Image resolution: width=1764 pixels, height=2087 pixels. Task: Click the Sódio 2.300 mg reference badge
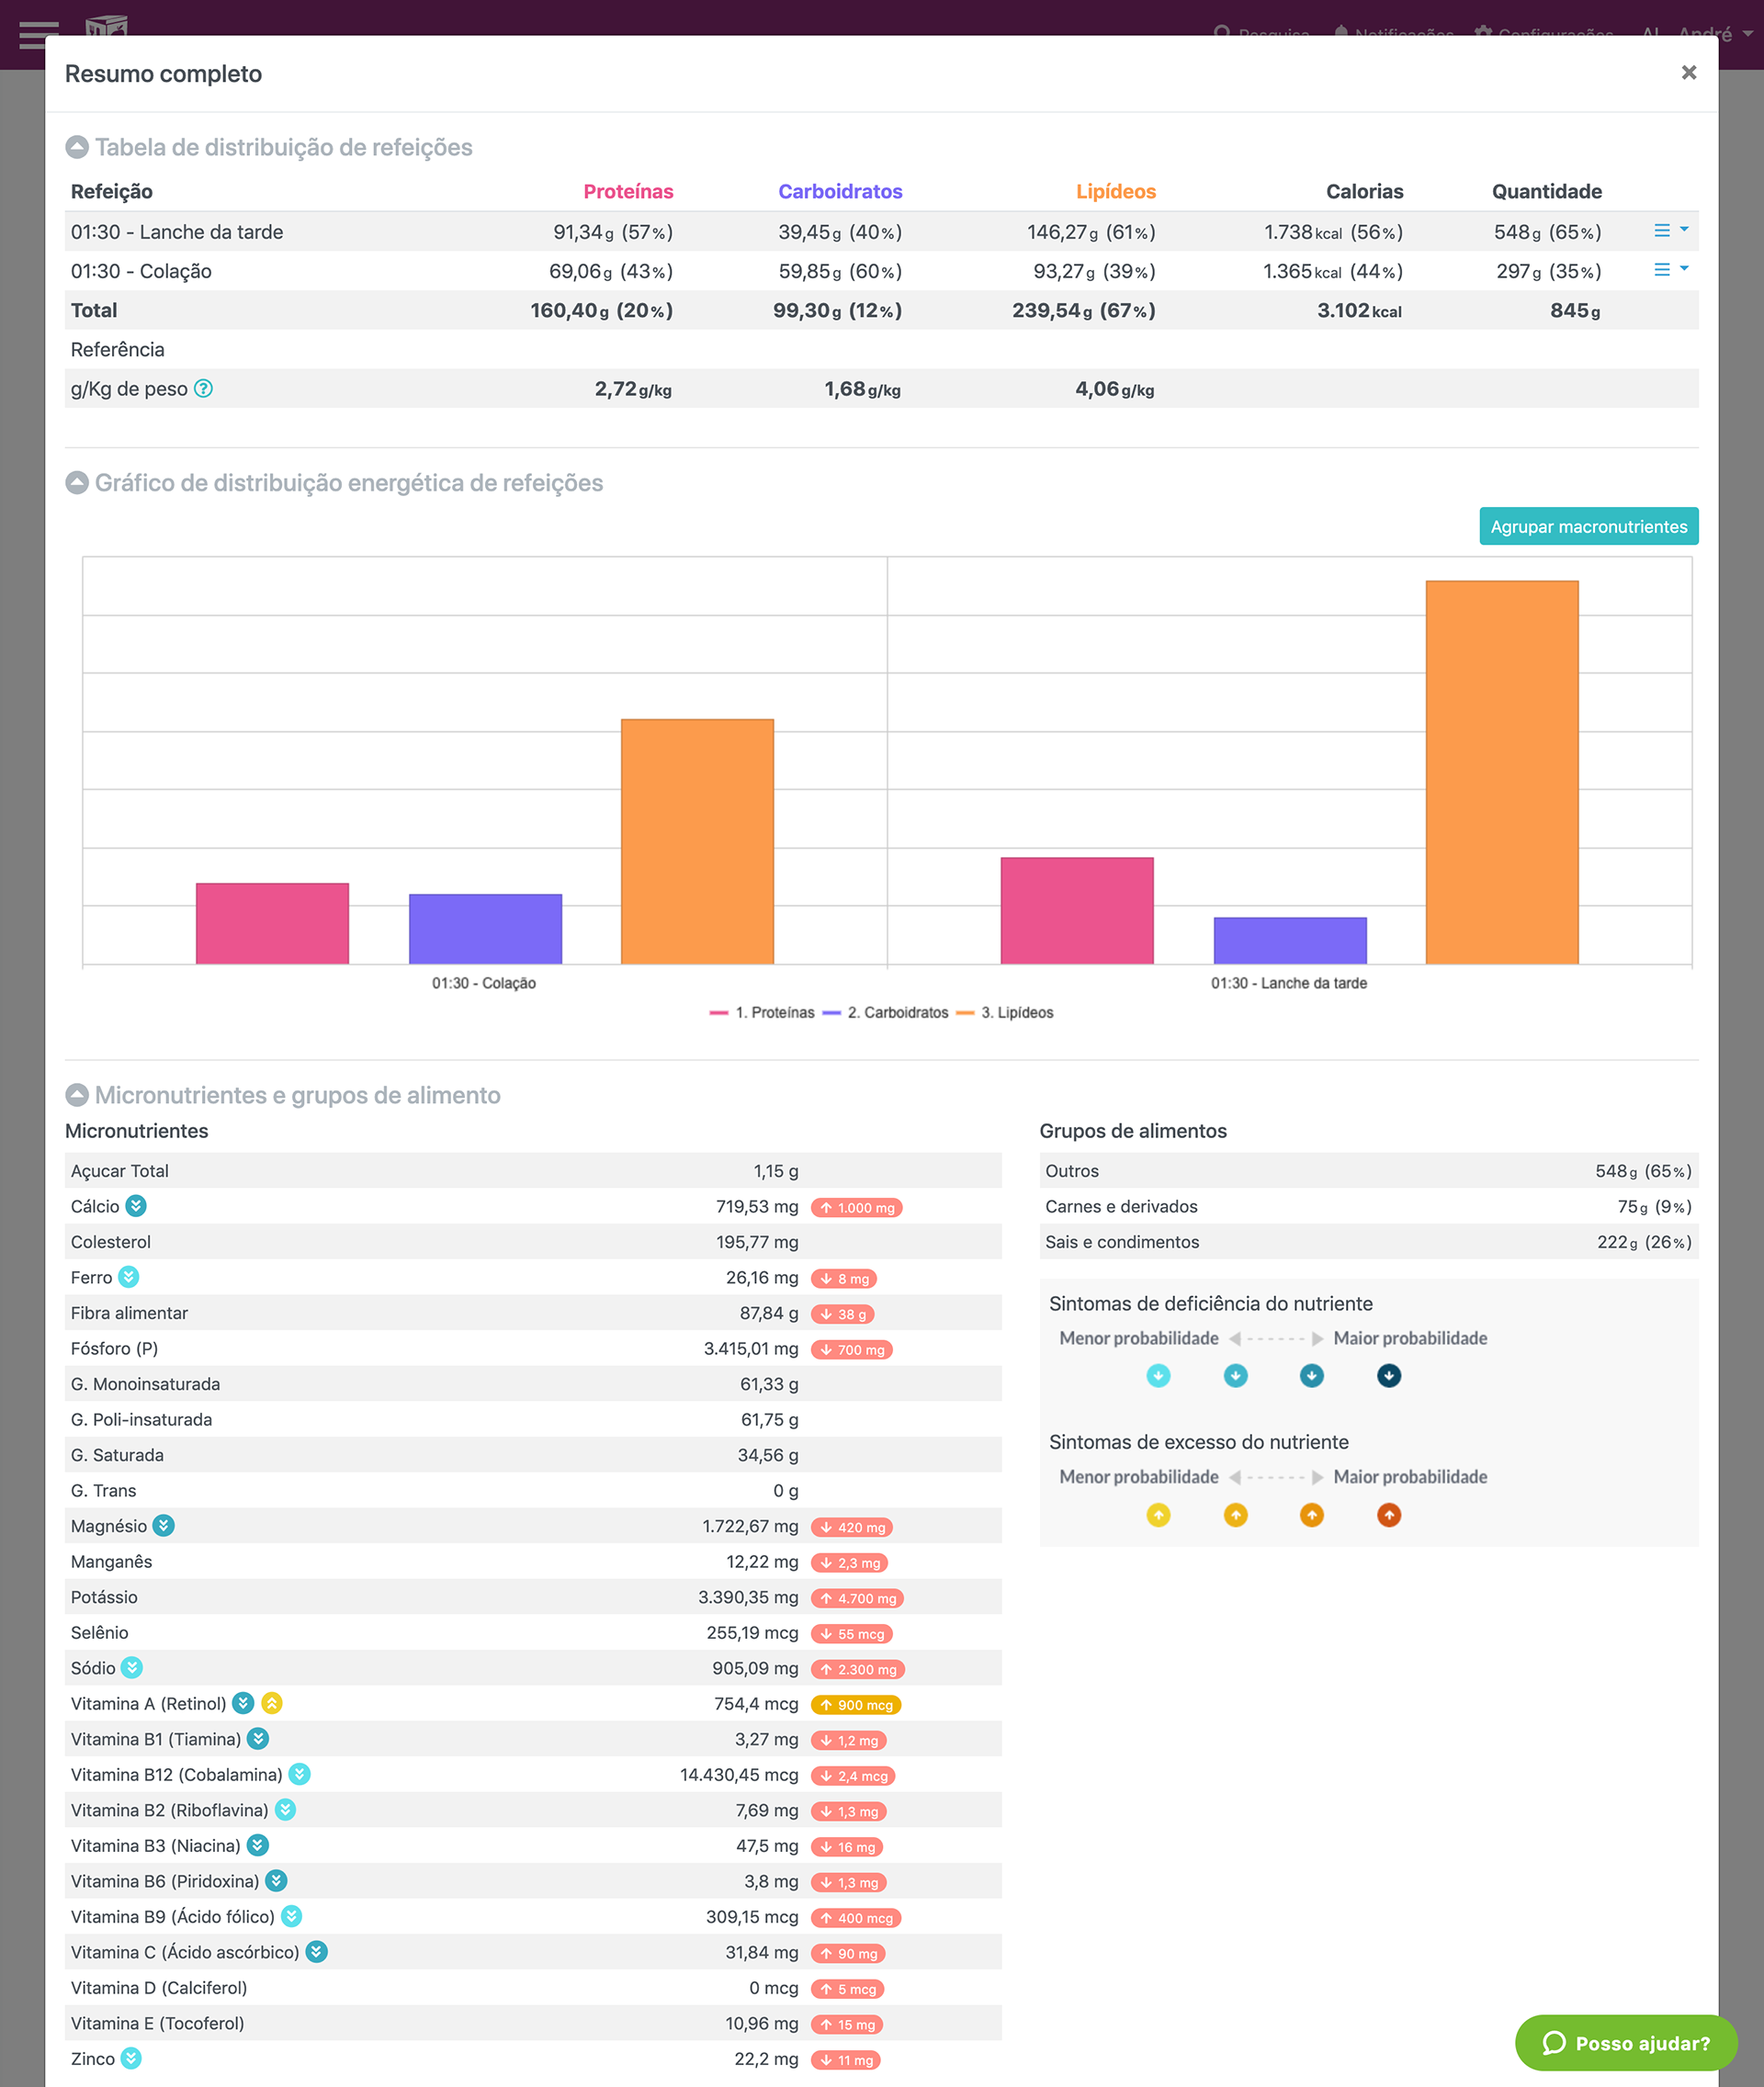858,1669
